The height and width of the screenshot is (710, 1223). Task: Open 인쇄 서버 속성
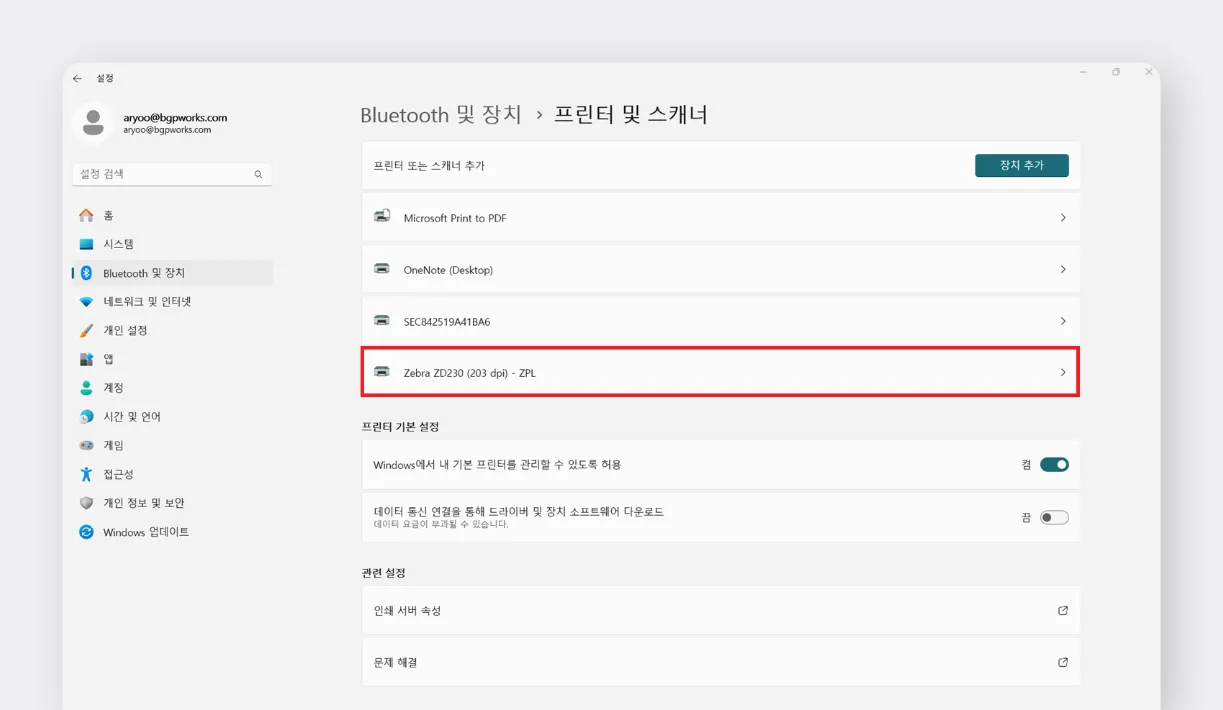(721, 610)
